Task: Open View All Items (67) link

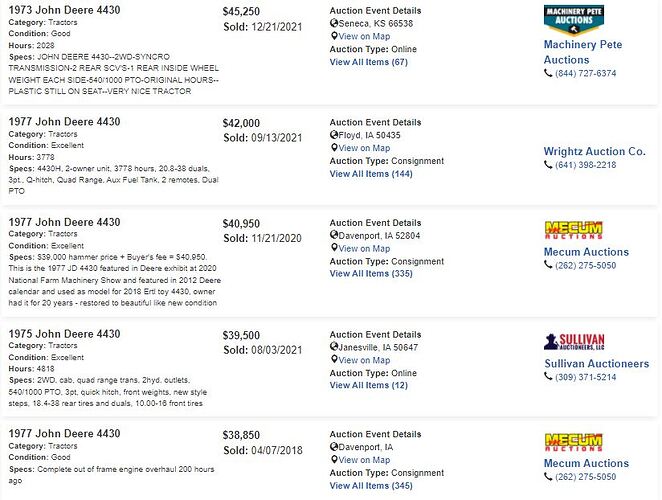Action: tap(369, 62)
